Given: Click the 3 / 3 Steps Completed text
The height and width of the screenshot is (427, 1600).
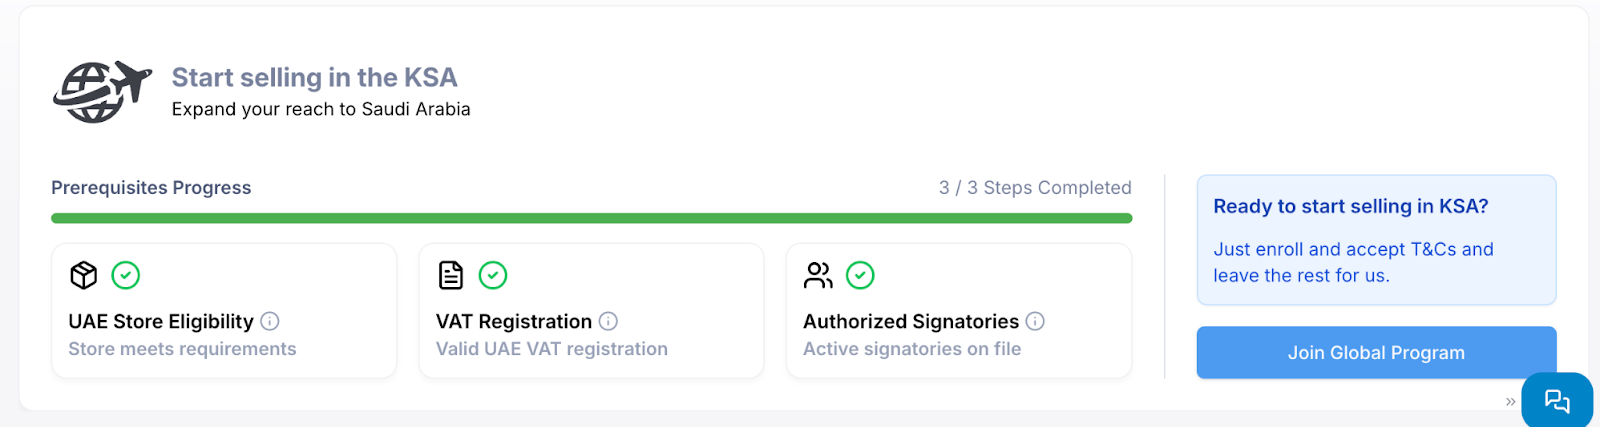Looking at the screenshot, I should click(1035, 188).
